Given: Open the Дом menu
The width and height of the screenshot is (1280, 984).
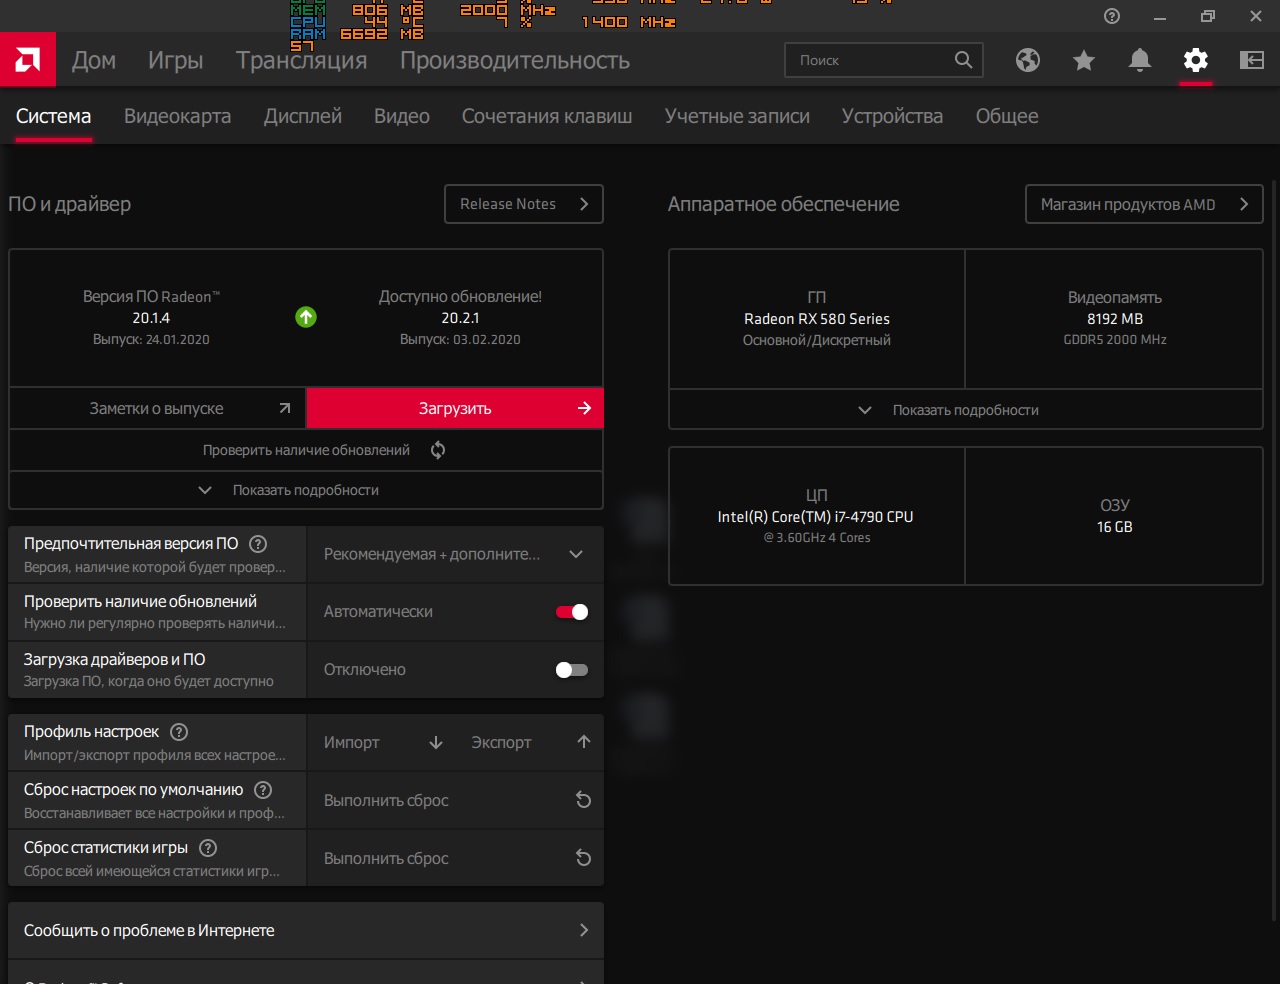Looking at the screenshot, I should point(94,60).
